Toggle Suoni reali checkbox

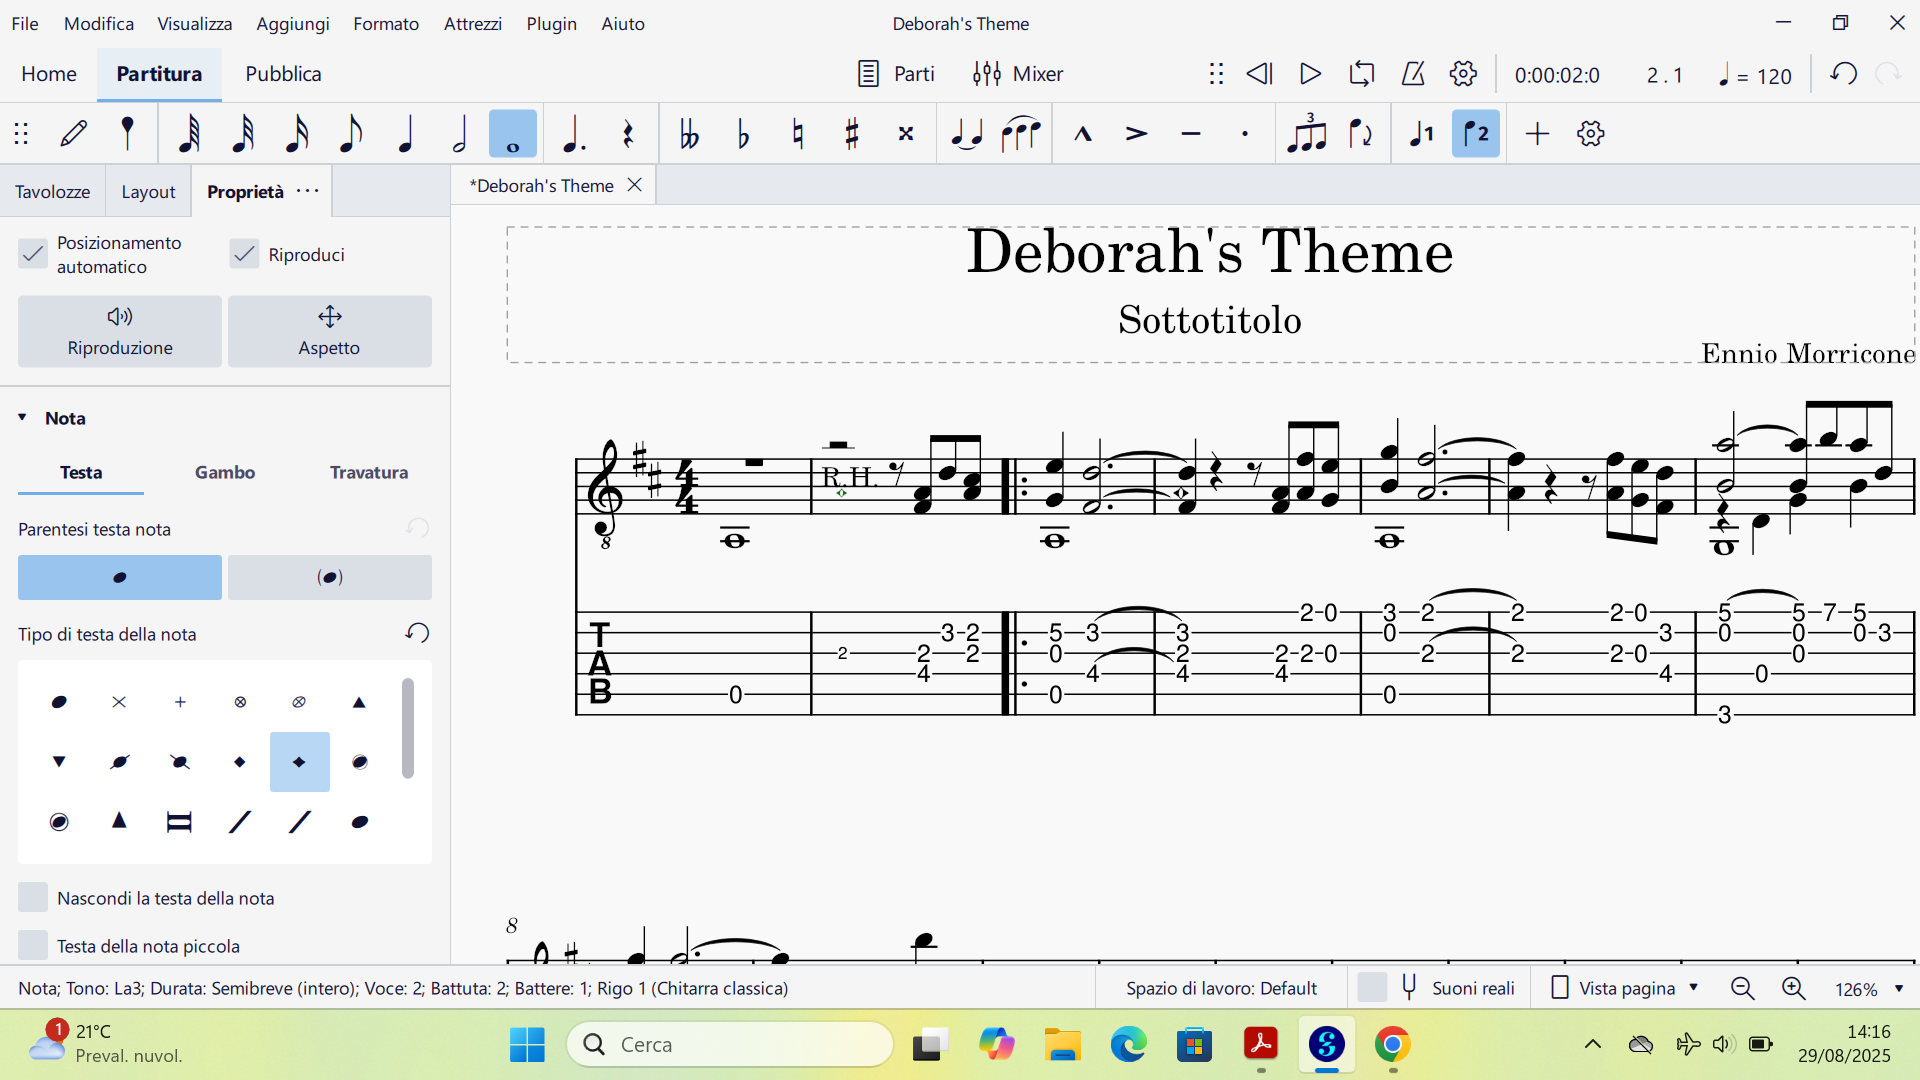pos(1372,988)
